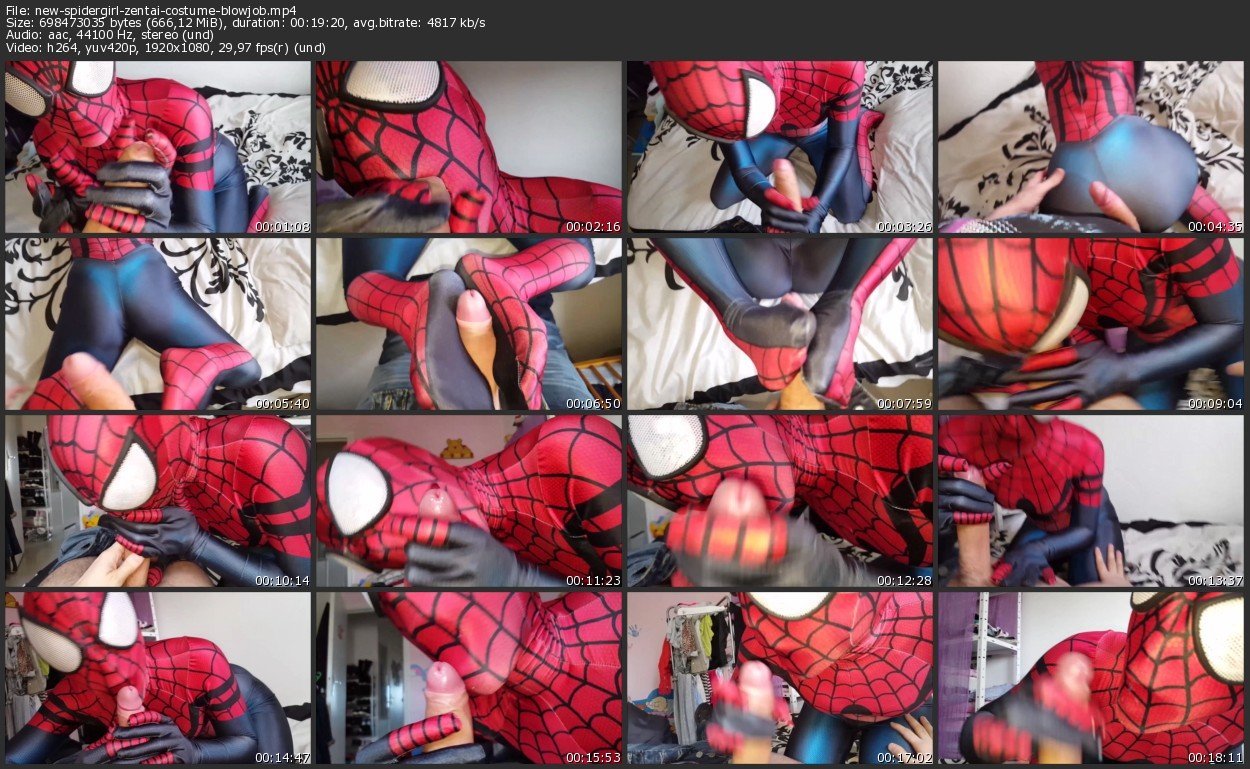Image resolution: width=1250 pixels, height=769 pixels.
Task: Open the frame timestamped 00:07:59
Action: pyautogui.click(x=780, y=324)
